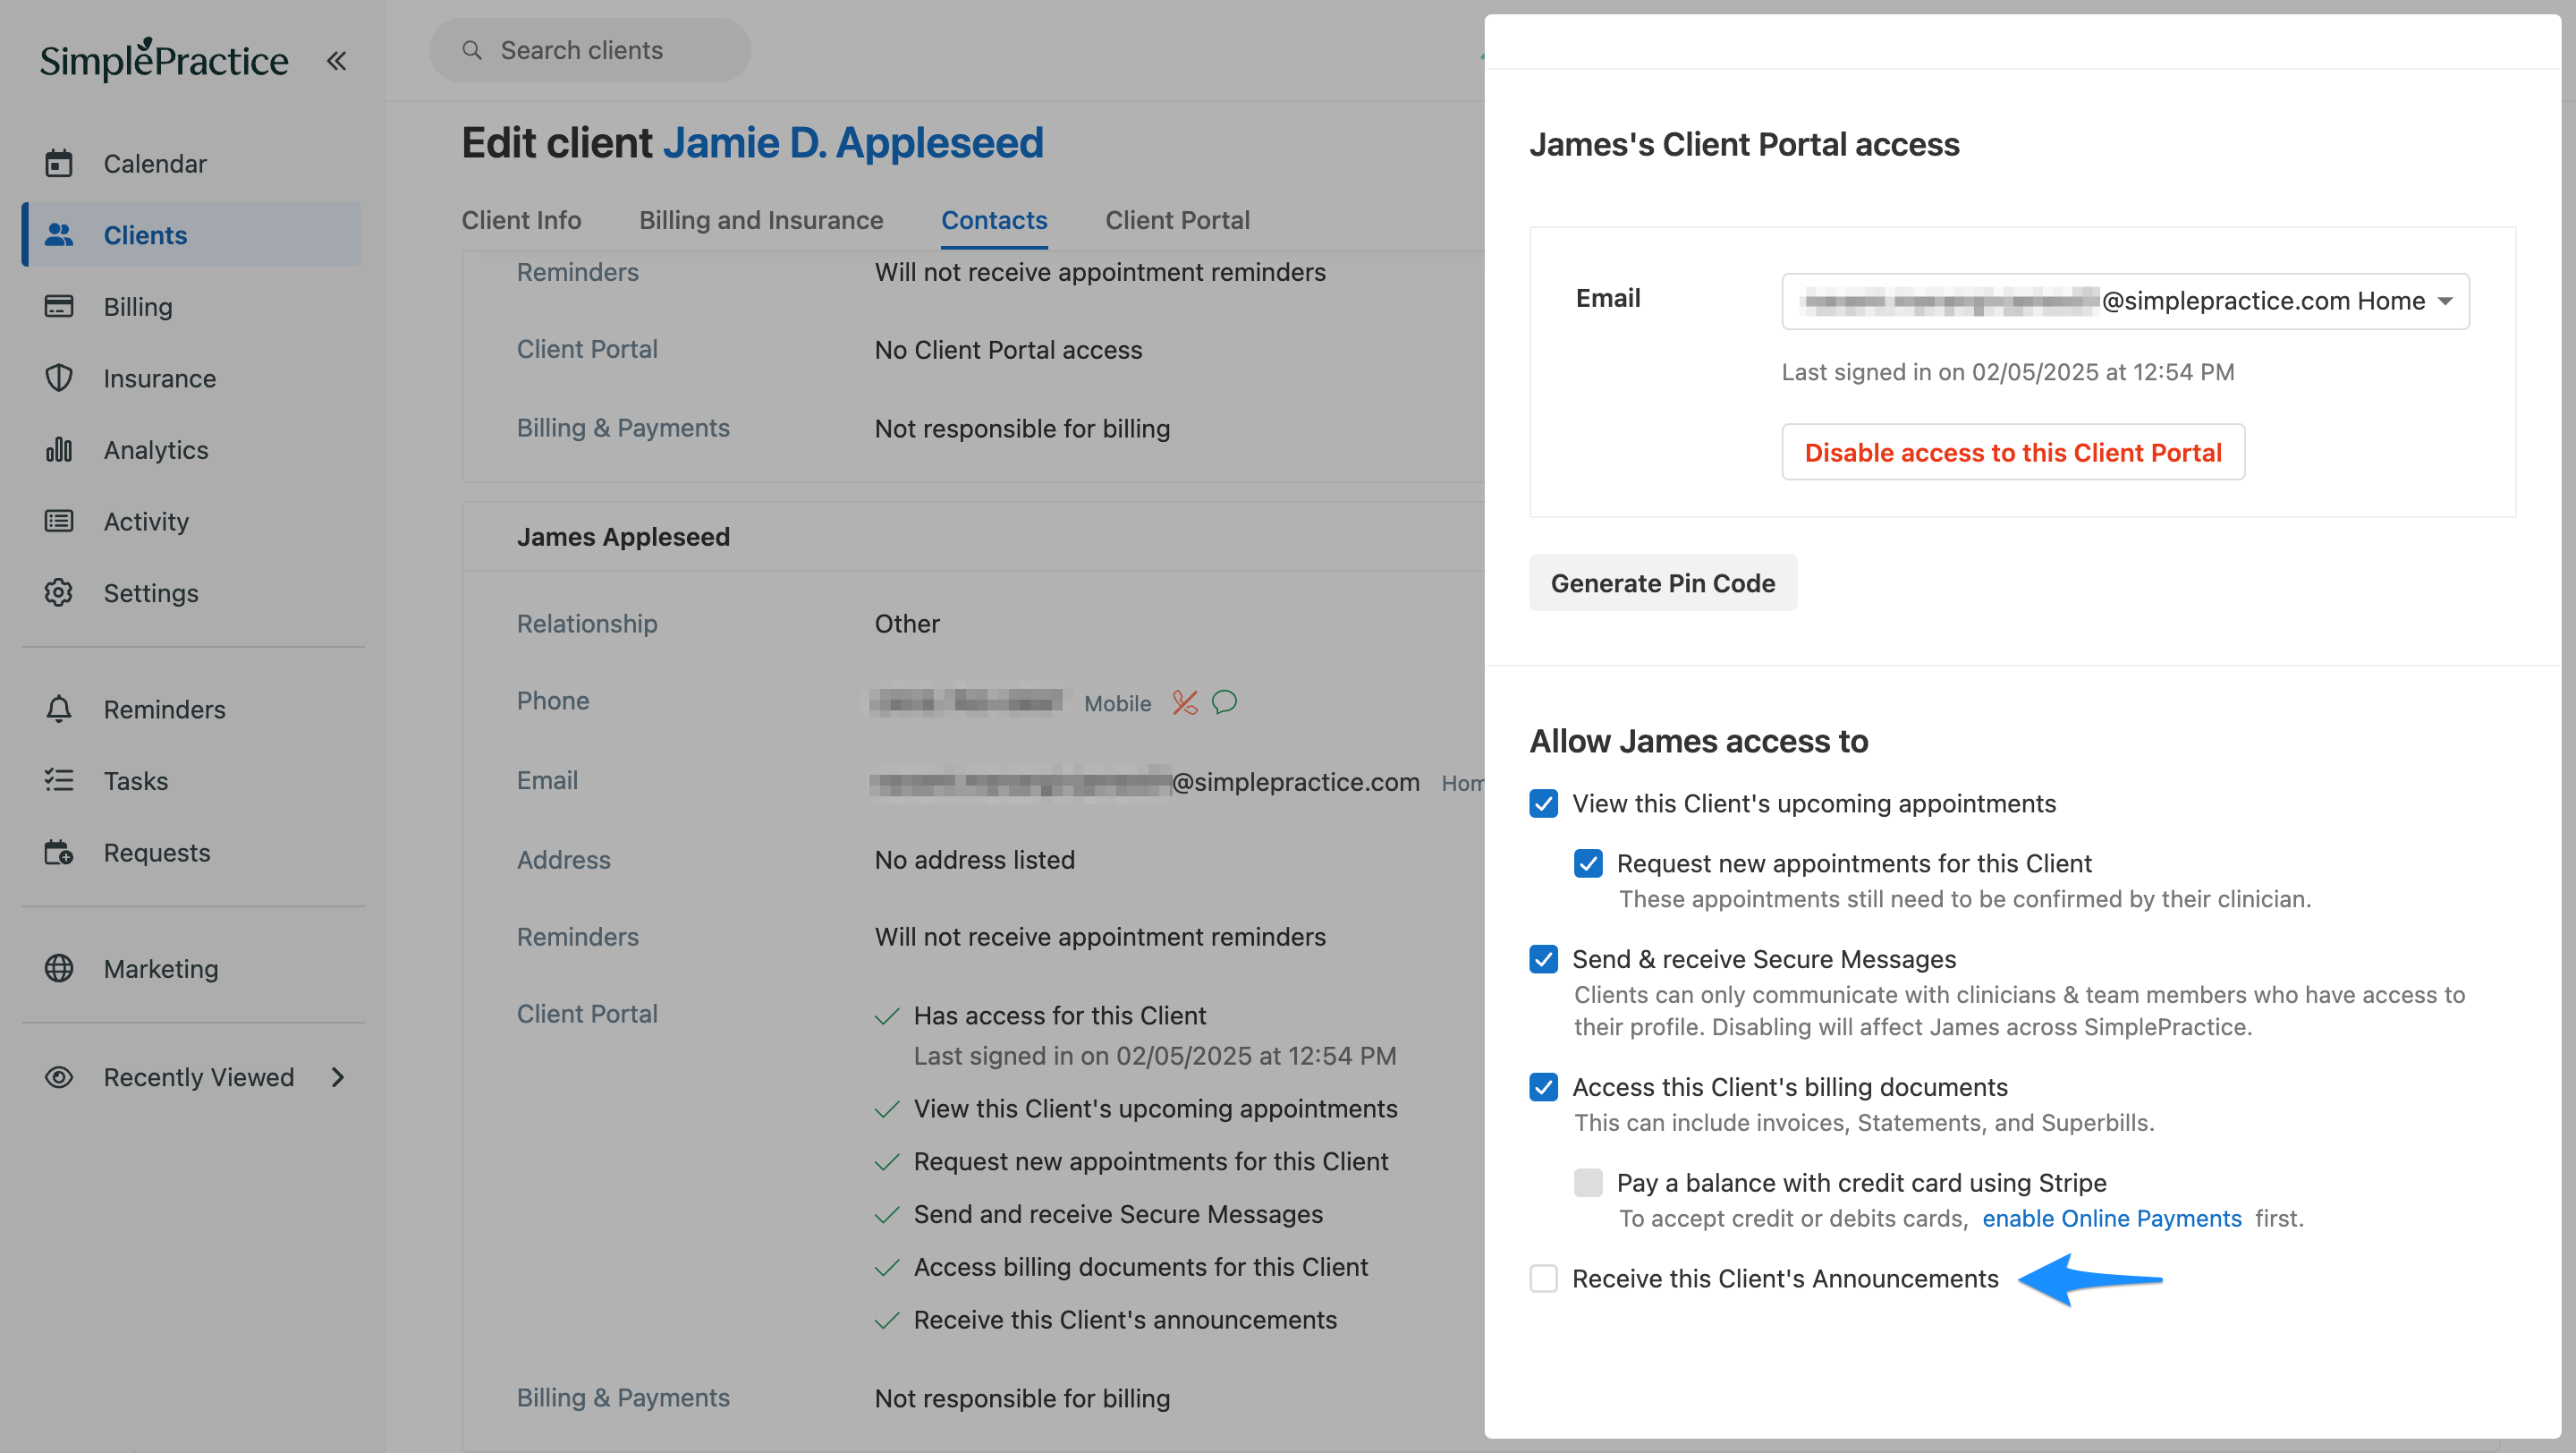2576x1453 pixels.
Task: Click the Tasks checklist icon
Action: 59,780
